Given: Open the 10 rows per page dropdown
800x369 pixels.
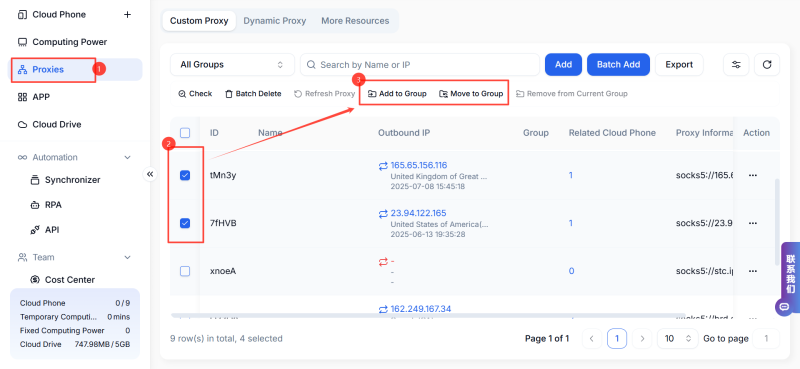Looking at the screenshot, I should pos(678,338).
